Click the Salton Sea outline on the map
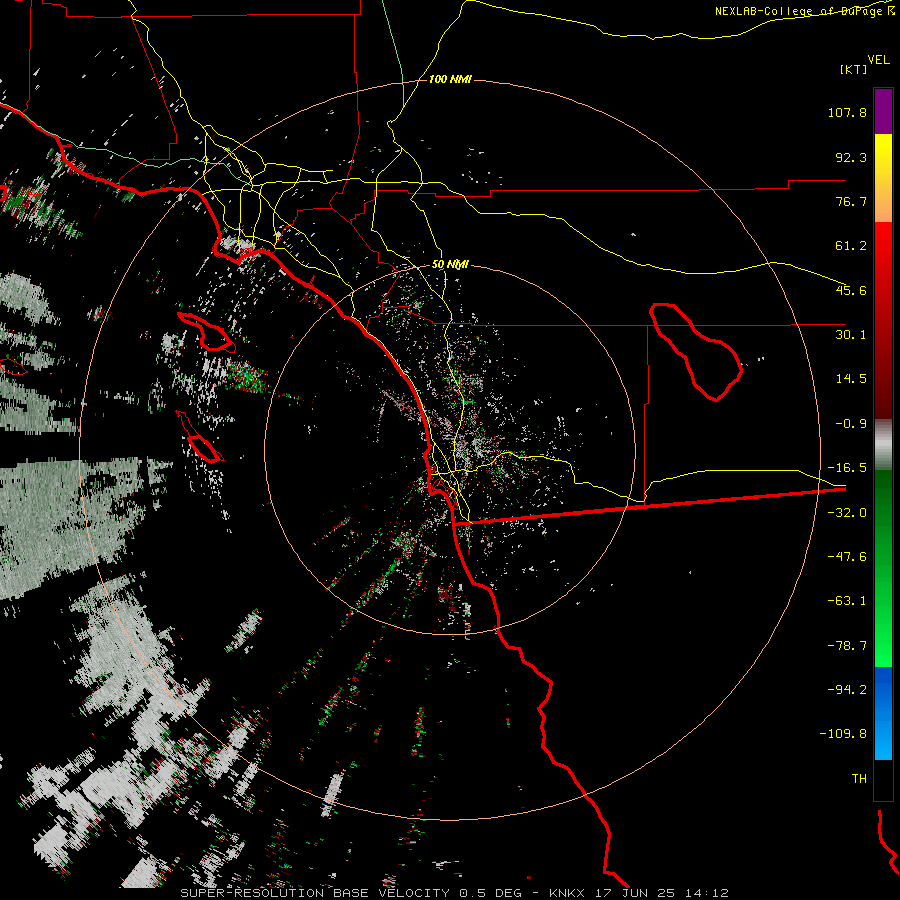 [x=696, y=351]
